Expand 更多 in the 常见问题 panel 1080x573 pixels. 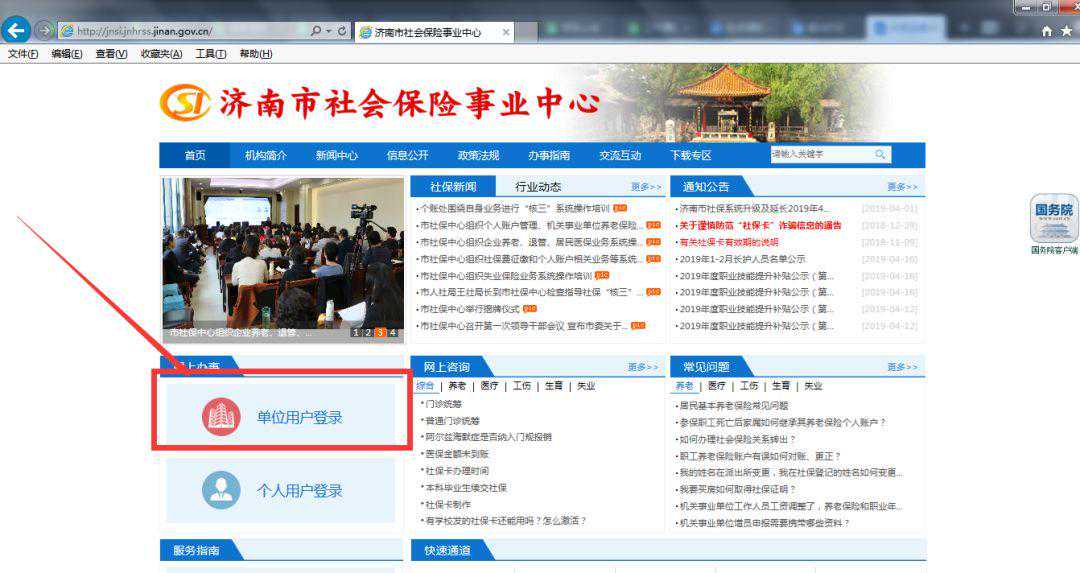coord(902,367)
